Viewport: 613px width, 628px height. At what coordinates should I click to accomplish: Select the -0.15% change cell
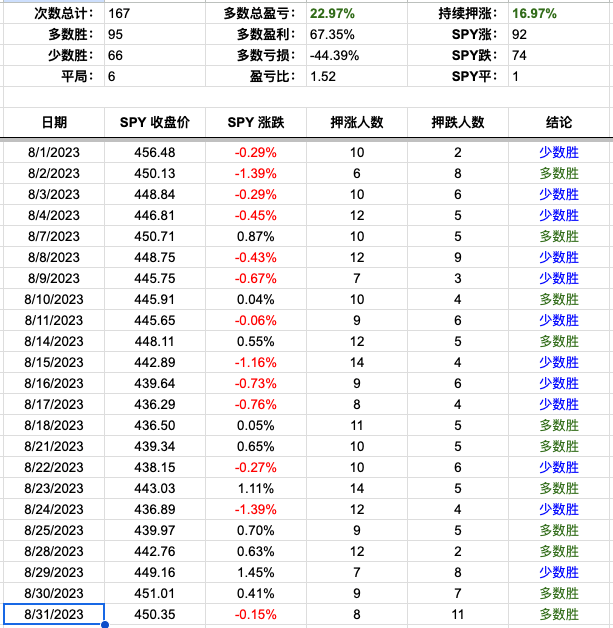tap(256, 614)
